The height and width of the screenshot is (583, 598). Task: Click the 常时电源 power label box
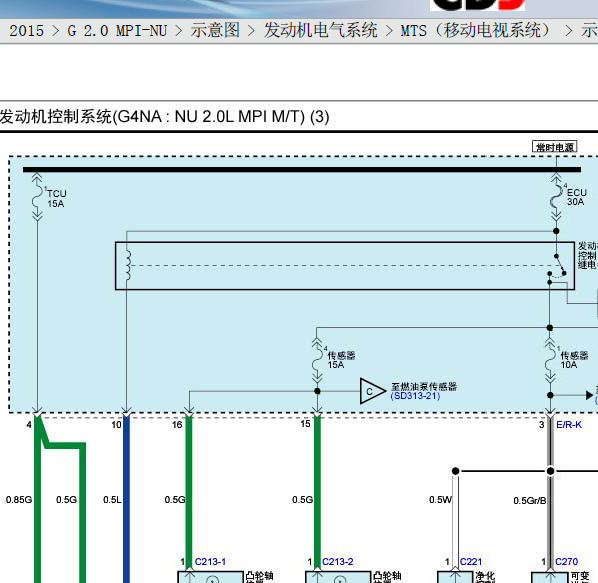click(555, 147)
